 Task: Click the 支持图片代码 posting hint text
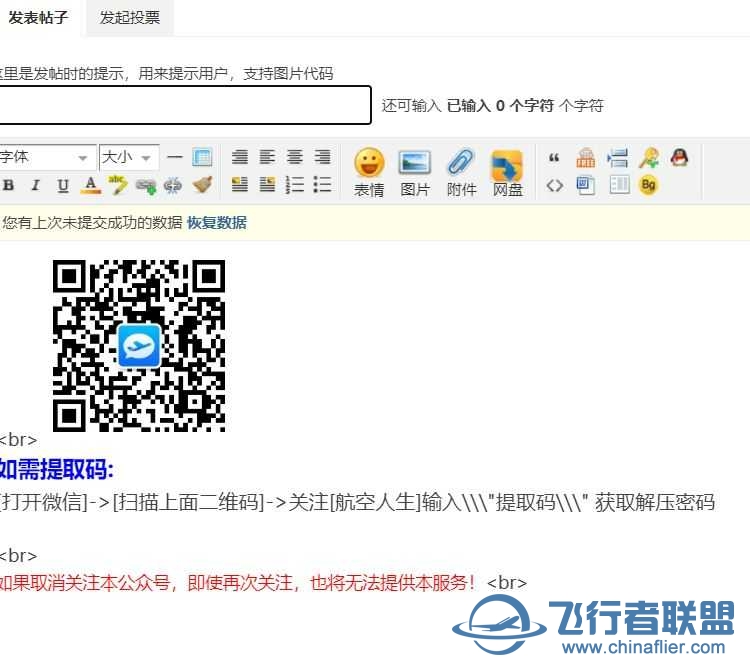tap(288, 74)
